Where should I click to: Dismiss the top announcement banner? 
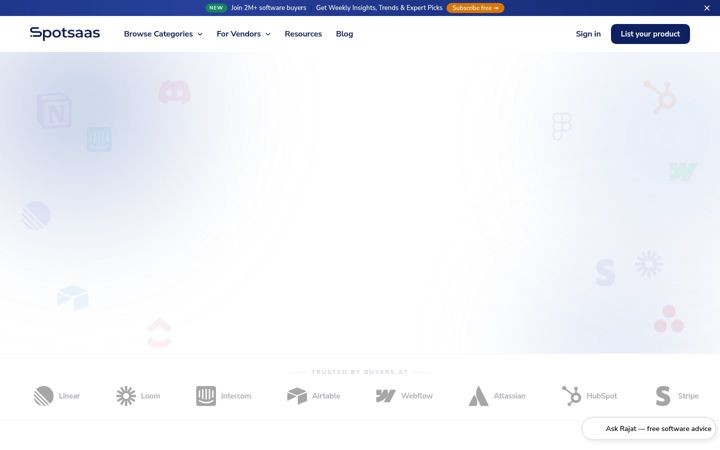click(707, 8)
